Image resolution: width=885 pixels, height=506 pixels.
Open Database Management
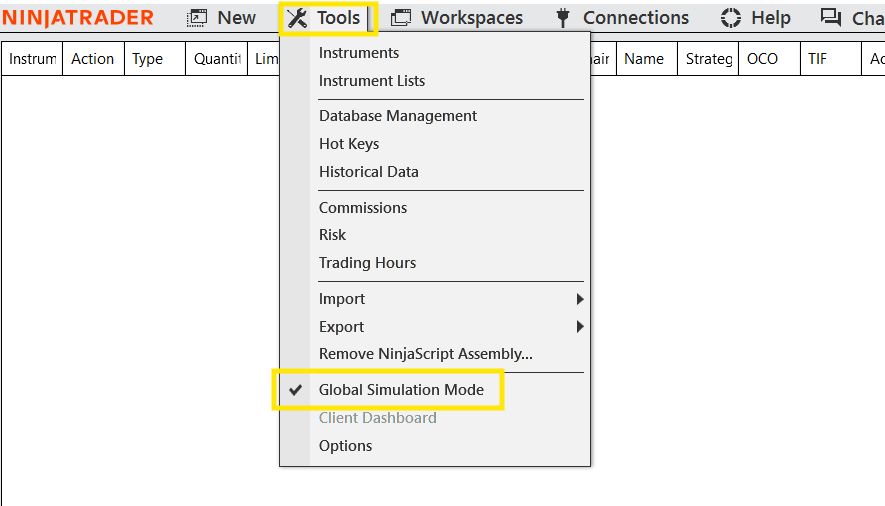click(x=398, y=116)
